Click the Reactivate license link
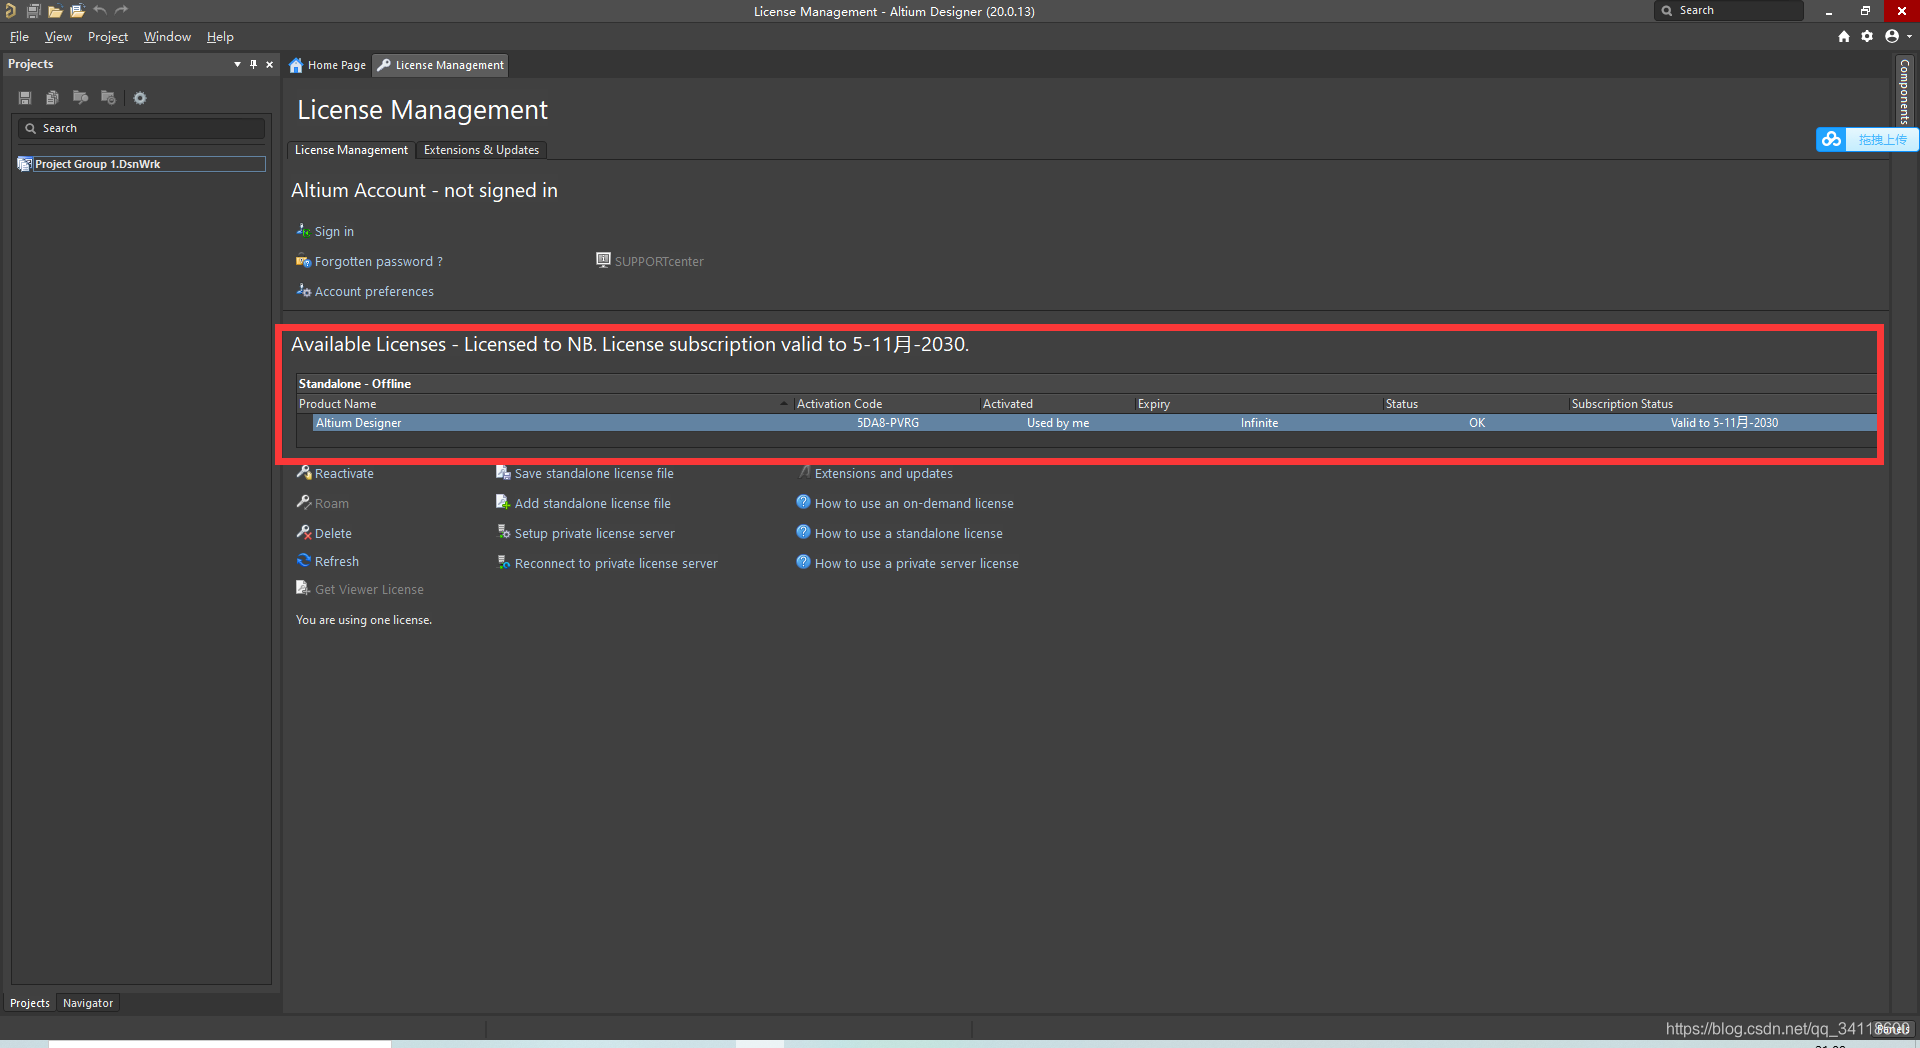Image resolution: width=1920 pixels, height=1048 pixels. point(344,474)
